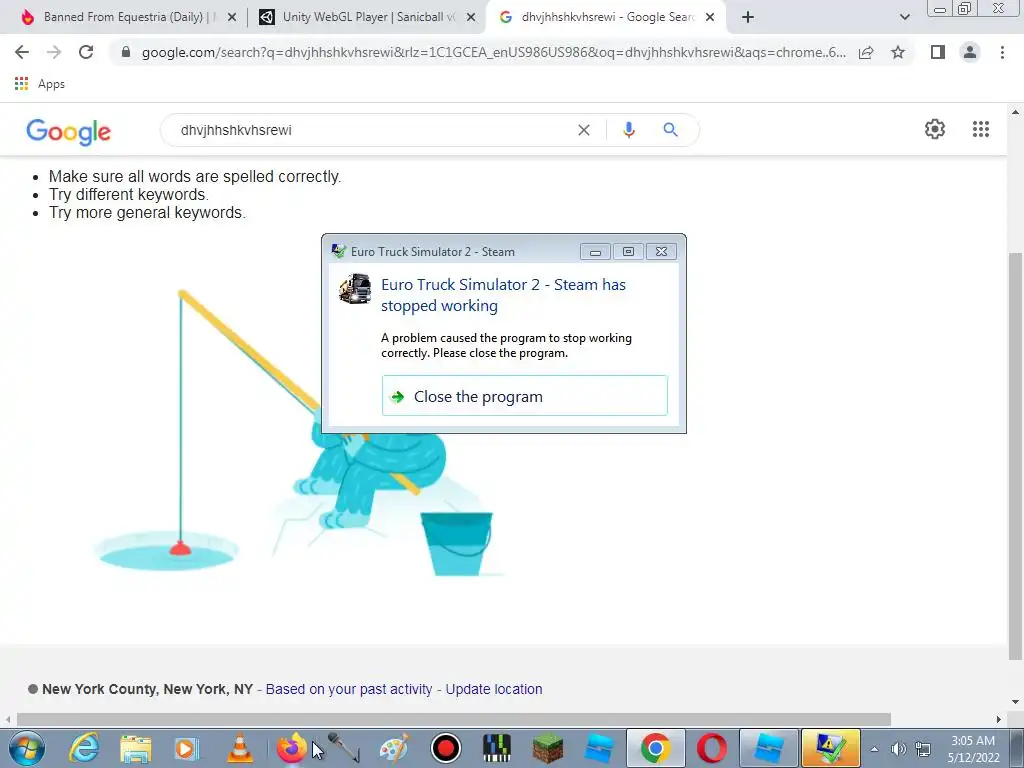The image size is (1024, 768).
Task: Click the horizontal page scrollbar
Action: pos(454,719)
